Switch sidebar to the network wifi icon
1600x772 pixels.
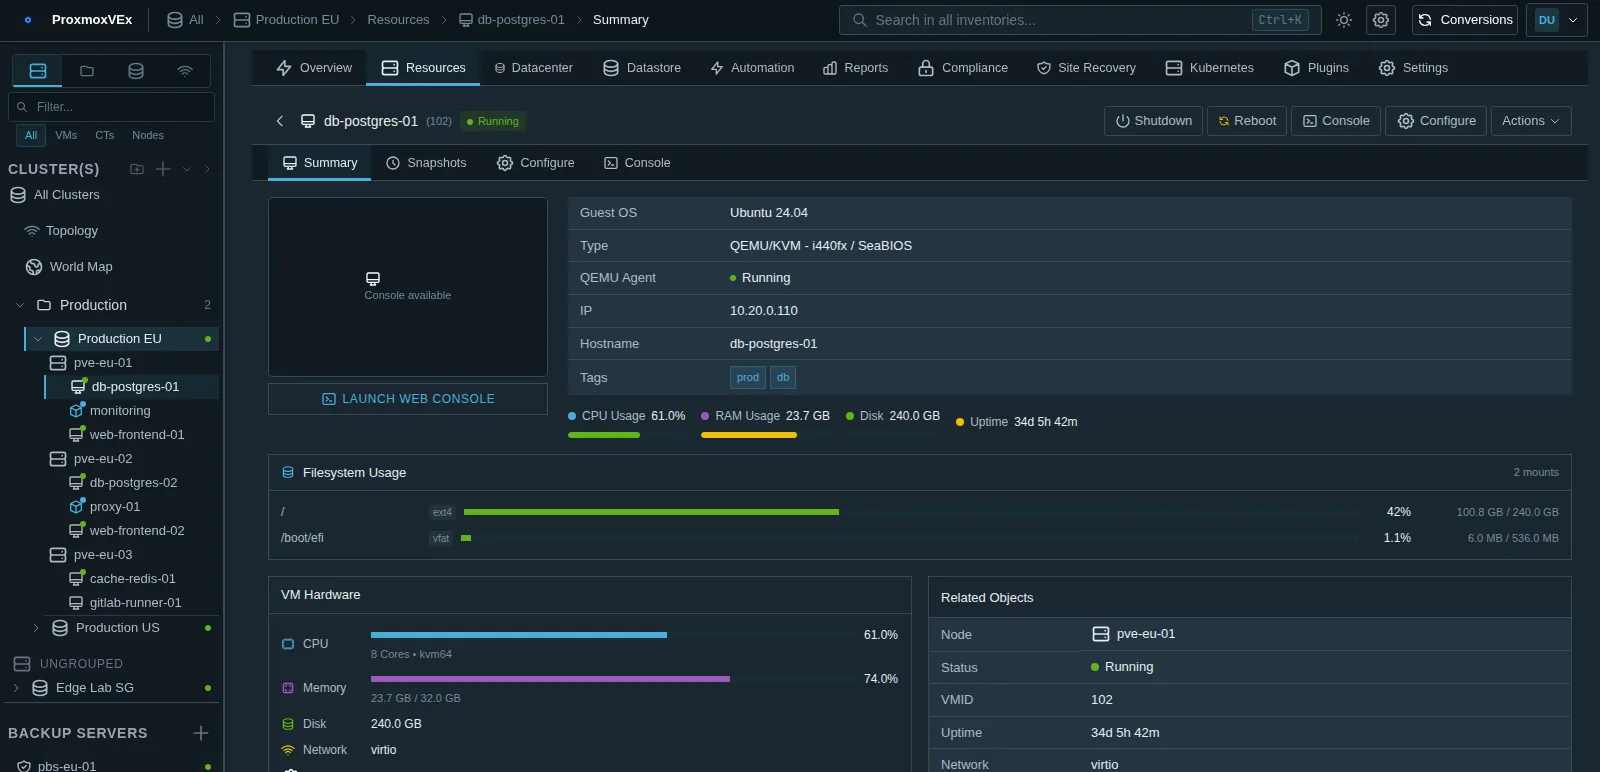(185, 71)
